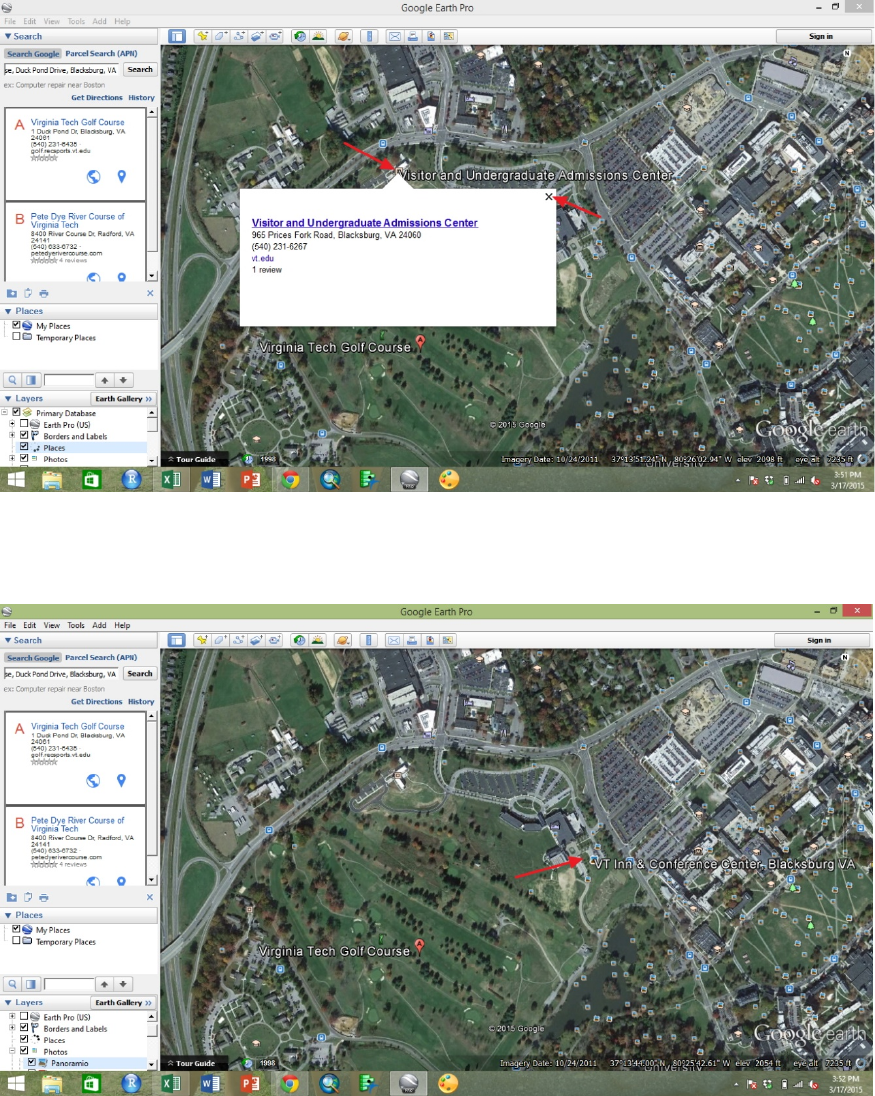Toggle My Places checkbox in top window
Screen dimensions: 875x1096
tap(16, 325)
